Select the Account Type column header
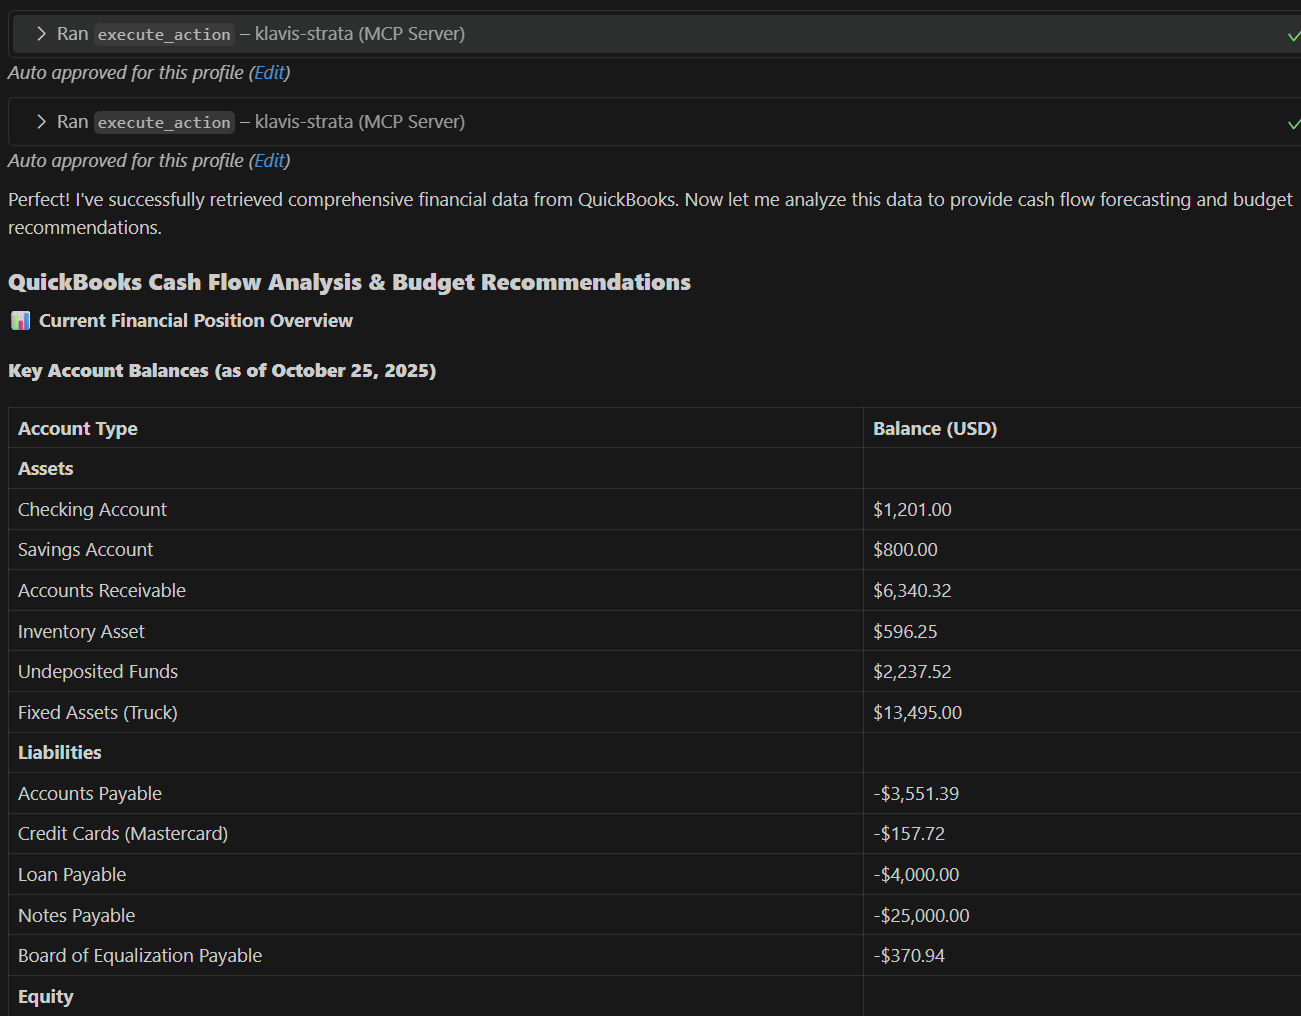Screen dimensions: 1301x1016 (x=77, y=428)
